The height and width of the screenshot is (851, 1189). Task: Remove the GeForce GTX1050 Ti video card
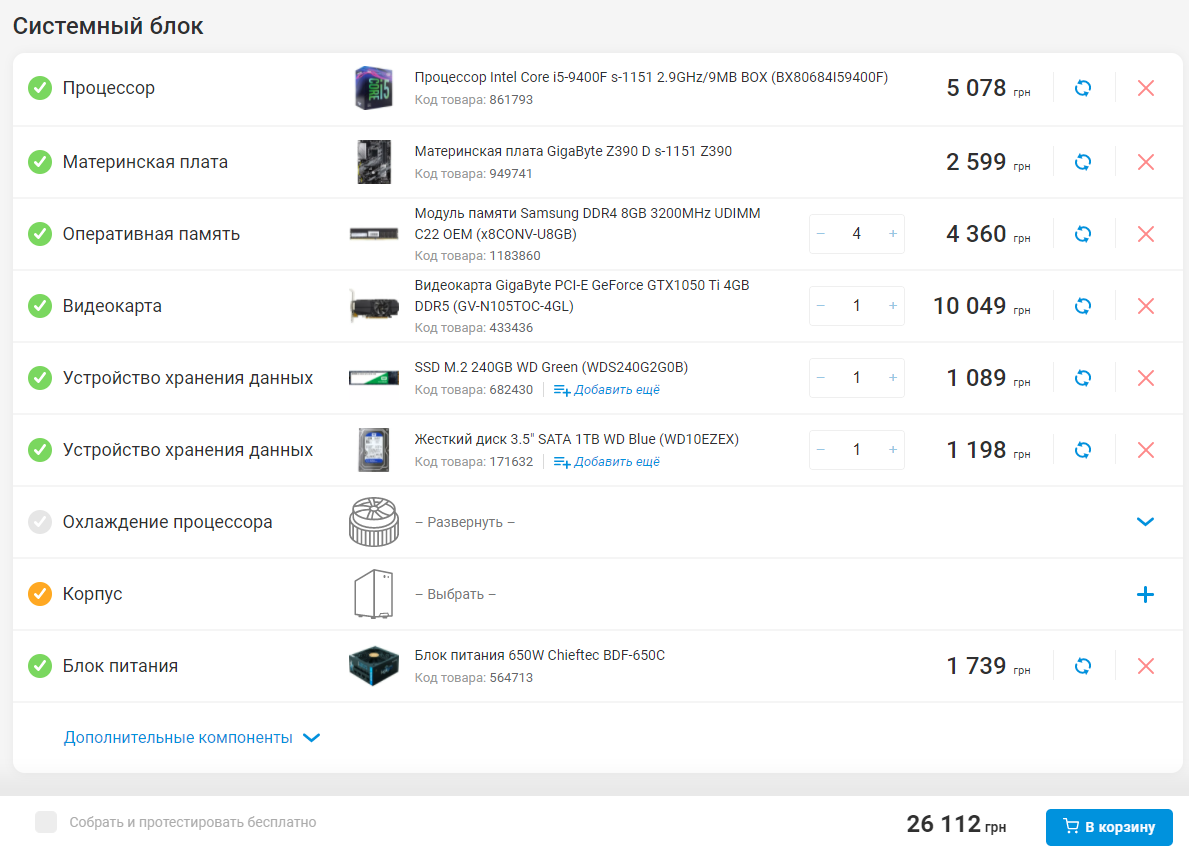(x=1146, y=306)
